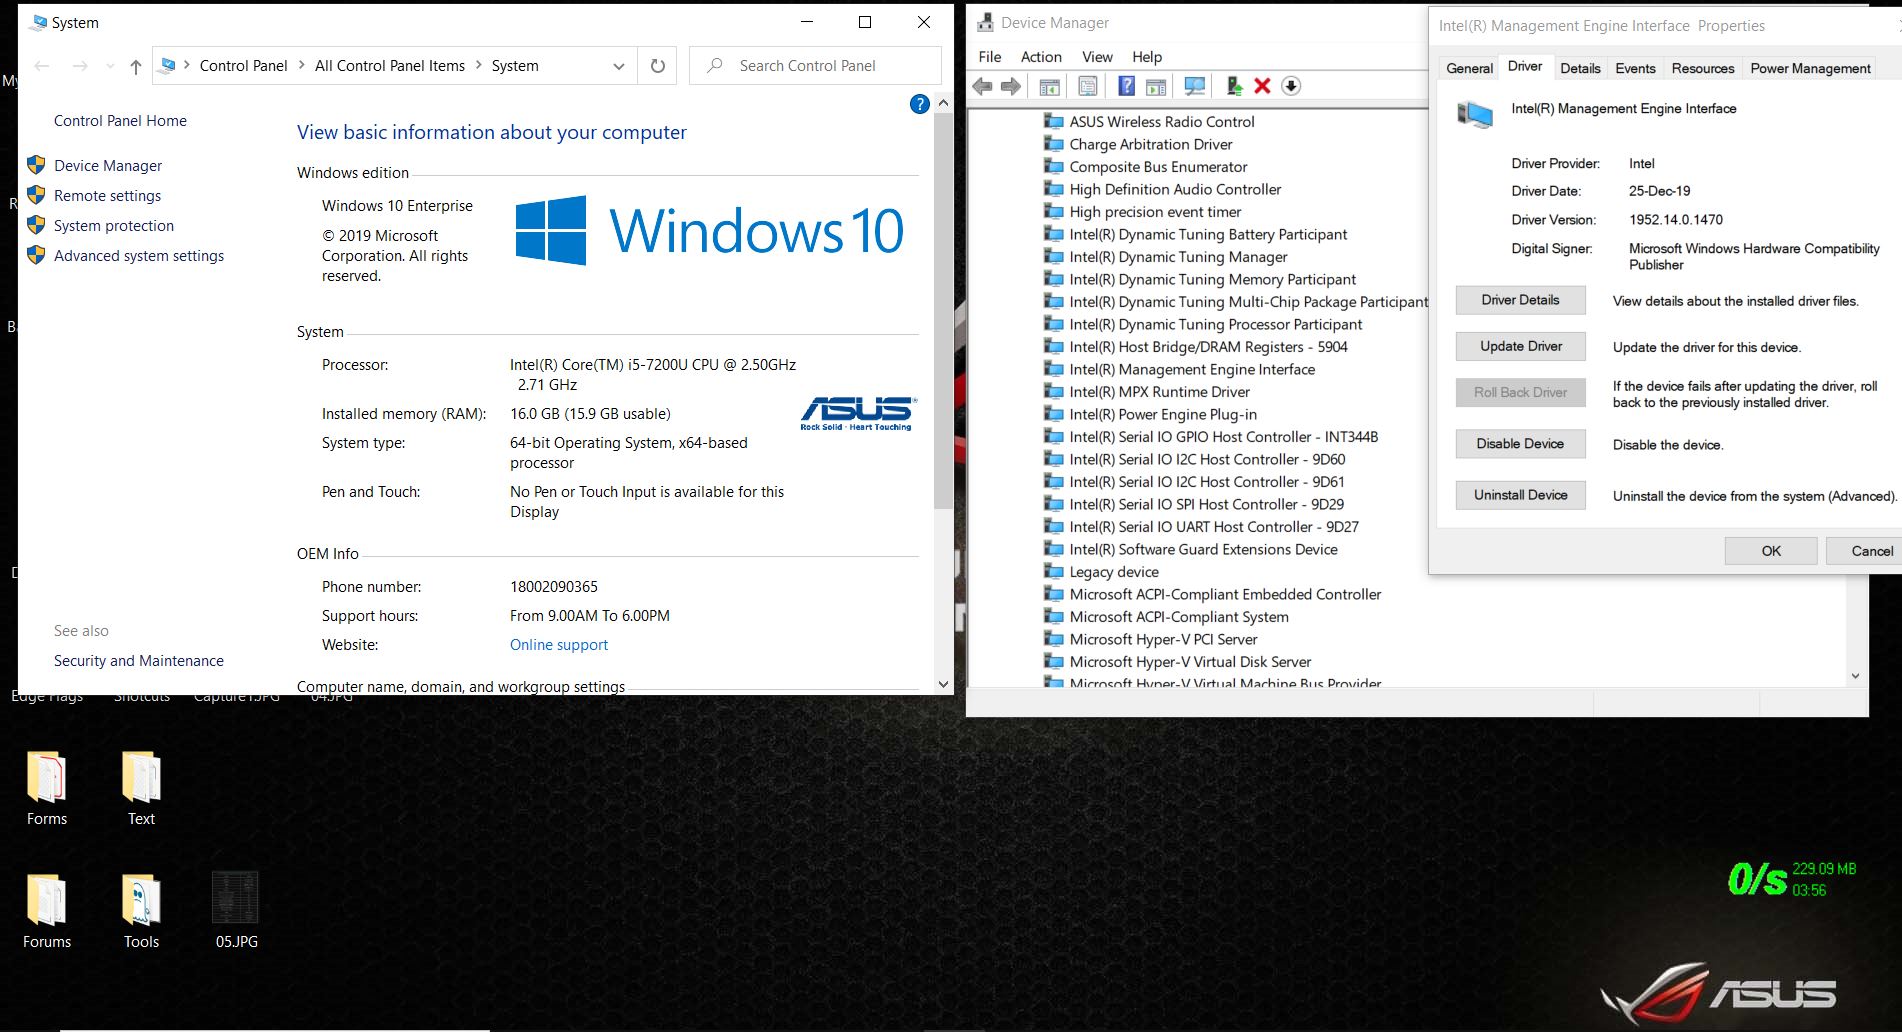Open 05.JPG image file on desktop
The width and height of the screenshot is (1902, 1032).
[236, 911]
